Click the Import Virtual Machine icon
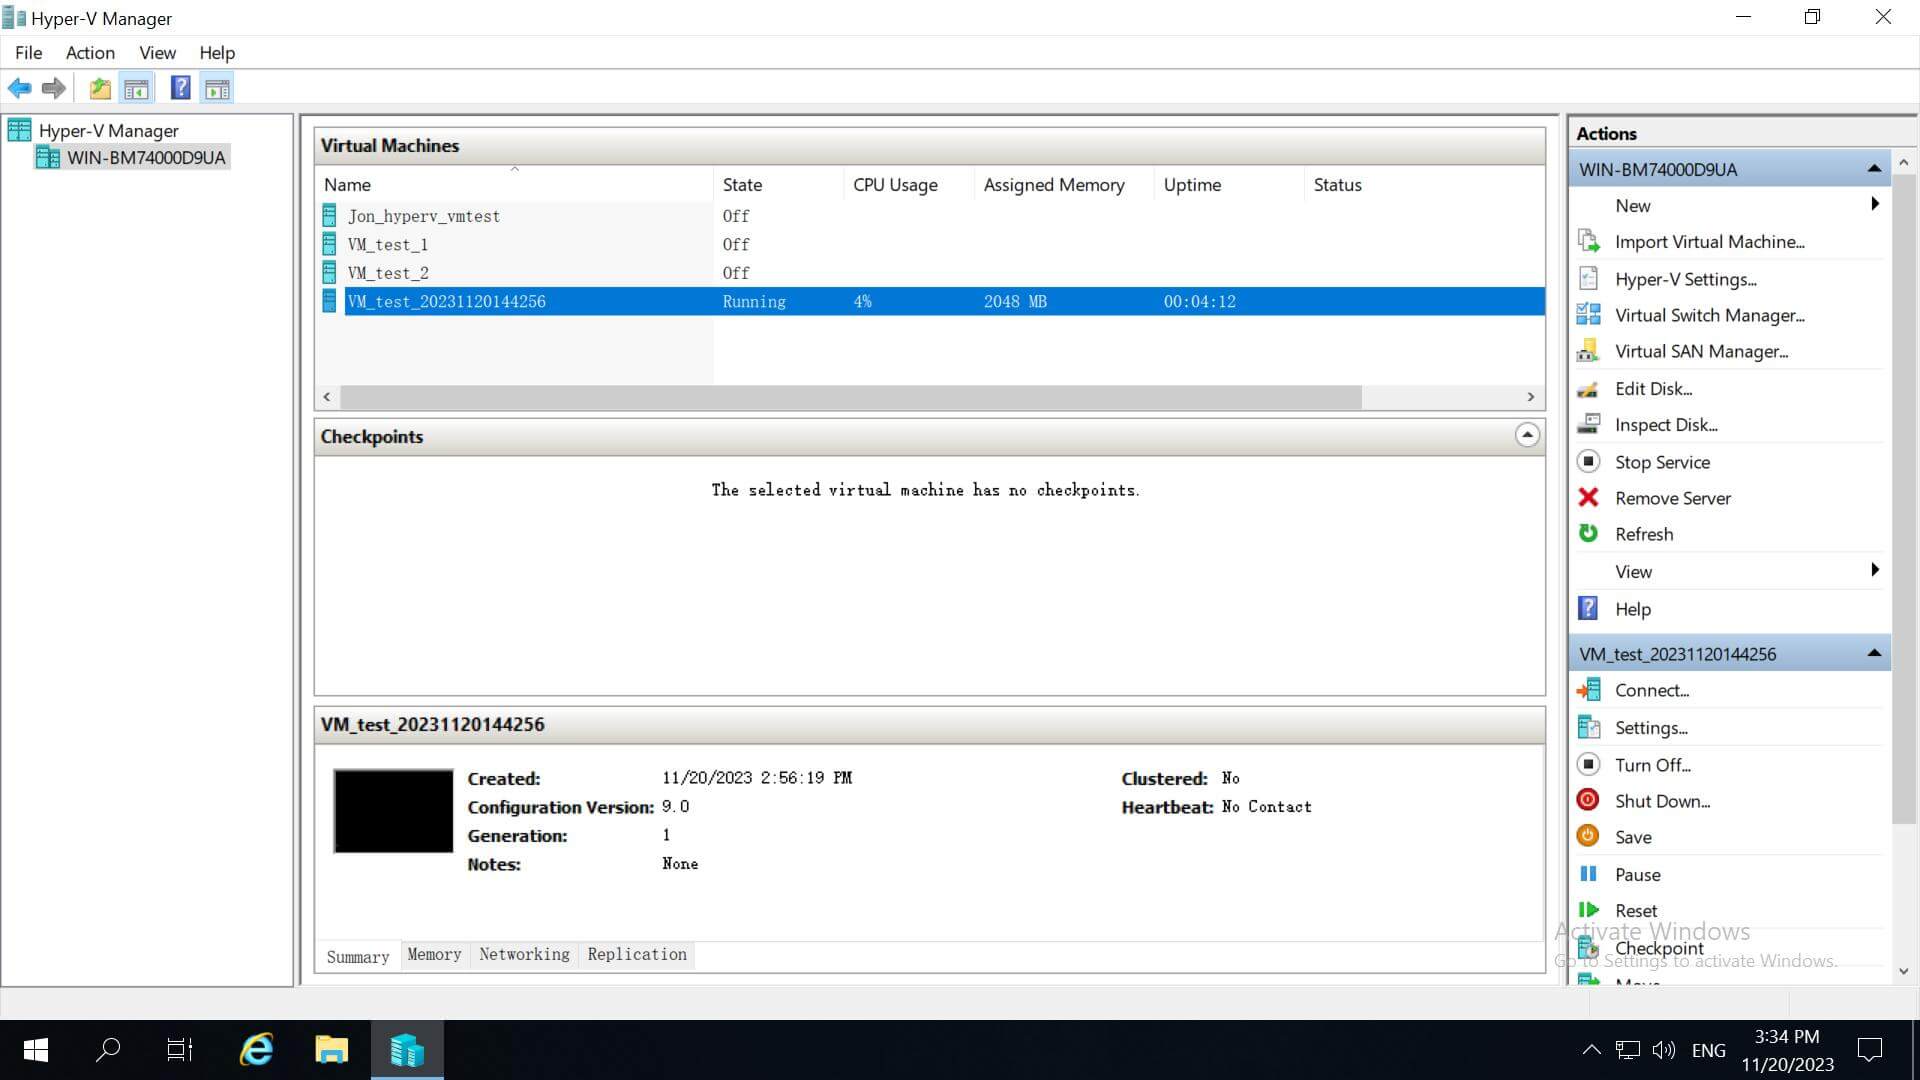 pyautogui.click(x=1592, y=241)
